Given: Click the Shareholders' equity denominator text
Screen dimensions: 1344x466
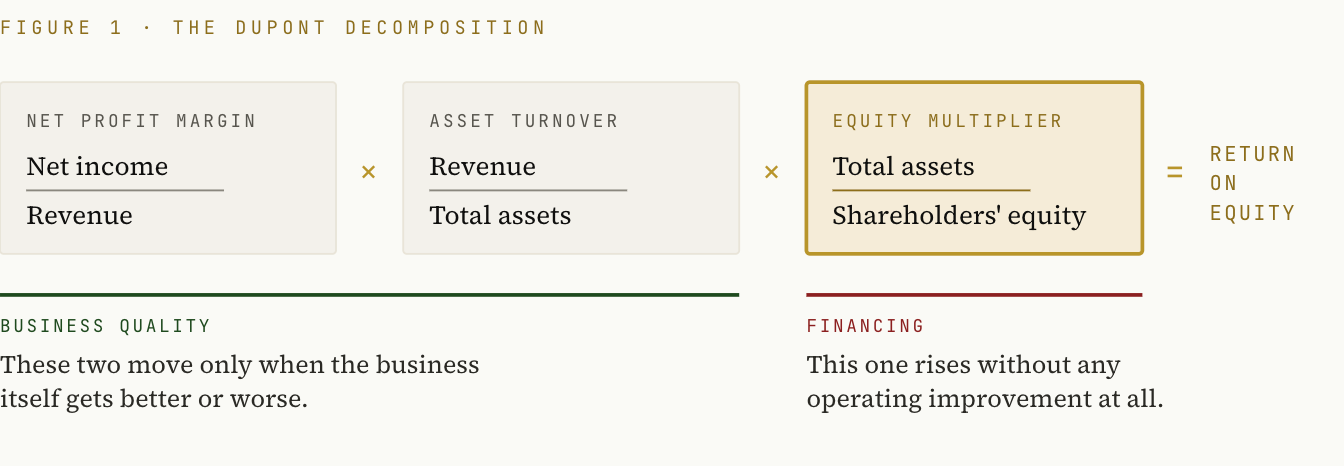Looking at the screenshot, I should (x=960, y=215).
